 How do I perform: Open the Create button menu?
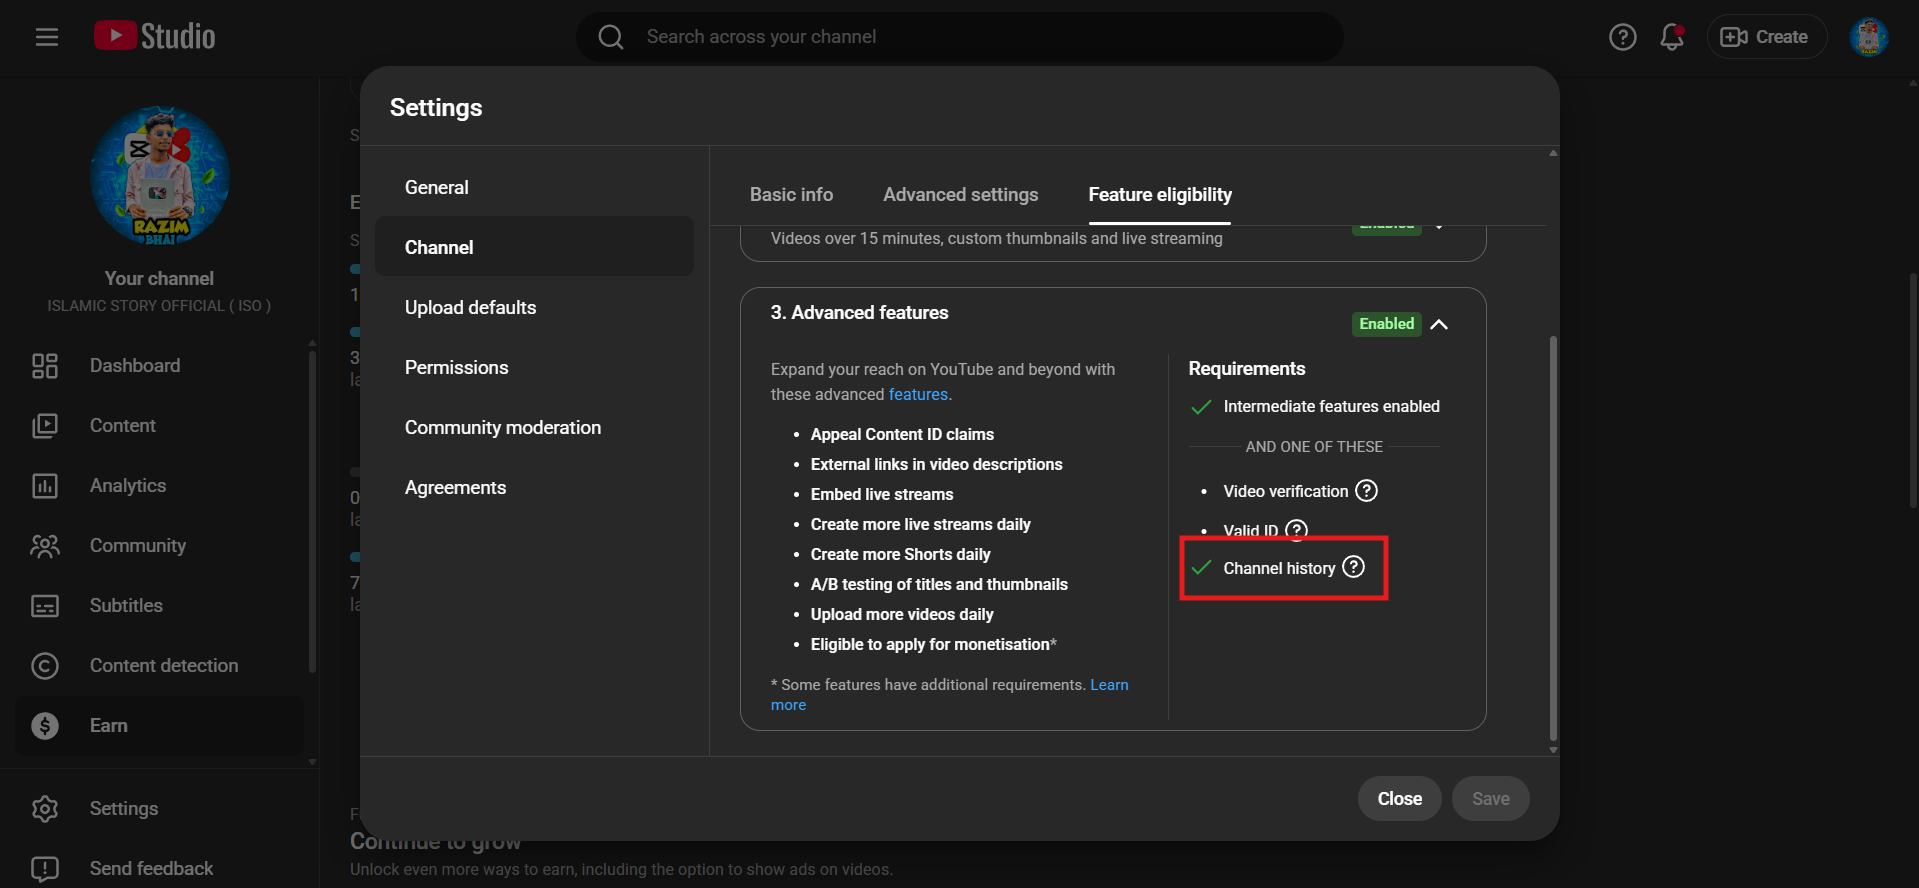pyautogui.click(x=1765, y=37)
